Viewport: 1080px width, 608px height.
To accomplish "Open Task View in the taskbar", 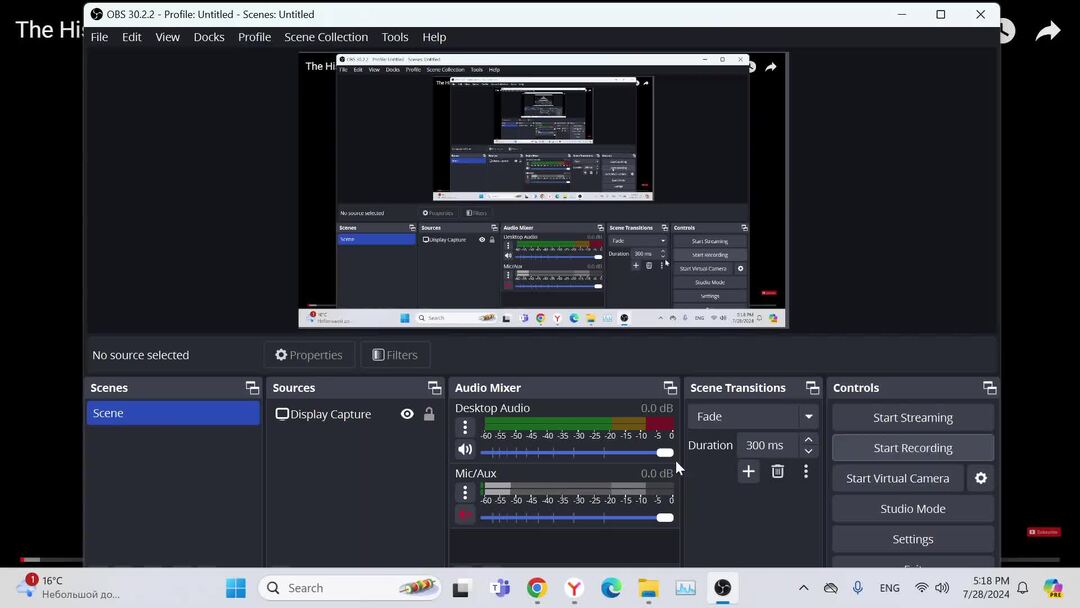I will point(461,588).
